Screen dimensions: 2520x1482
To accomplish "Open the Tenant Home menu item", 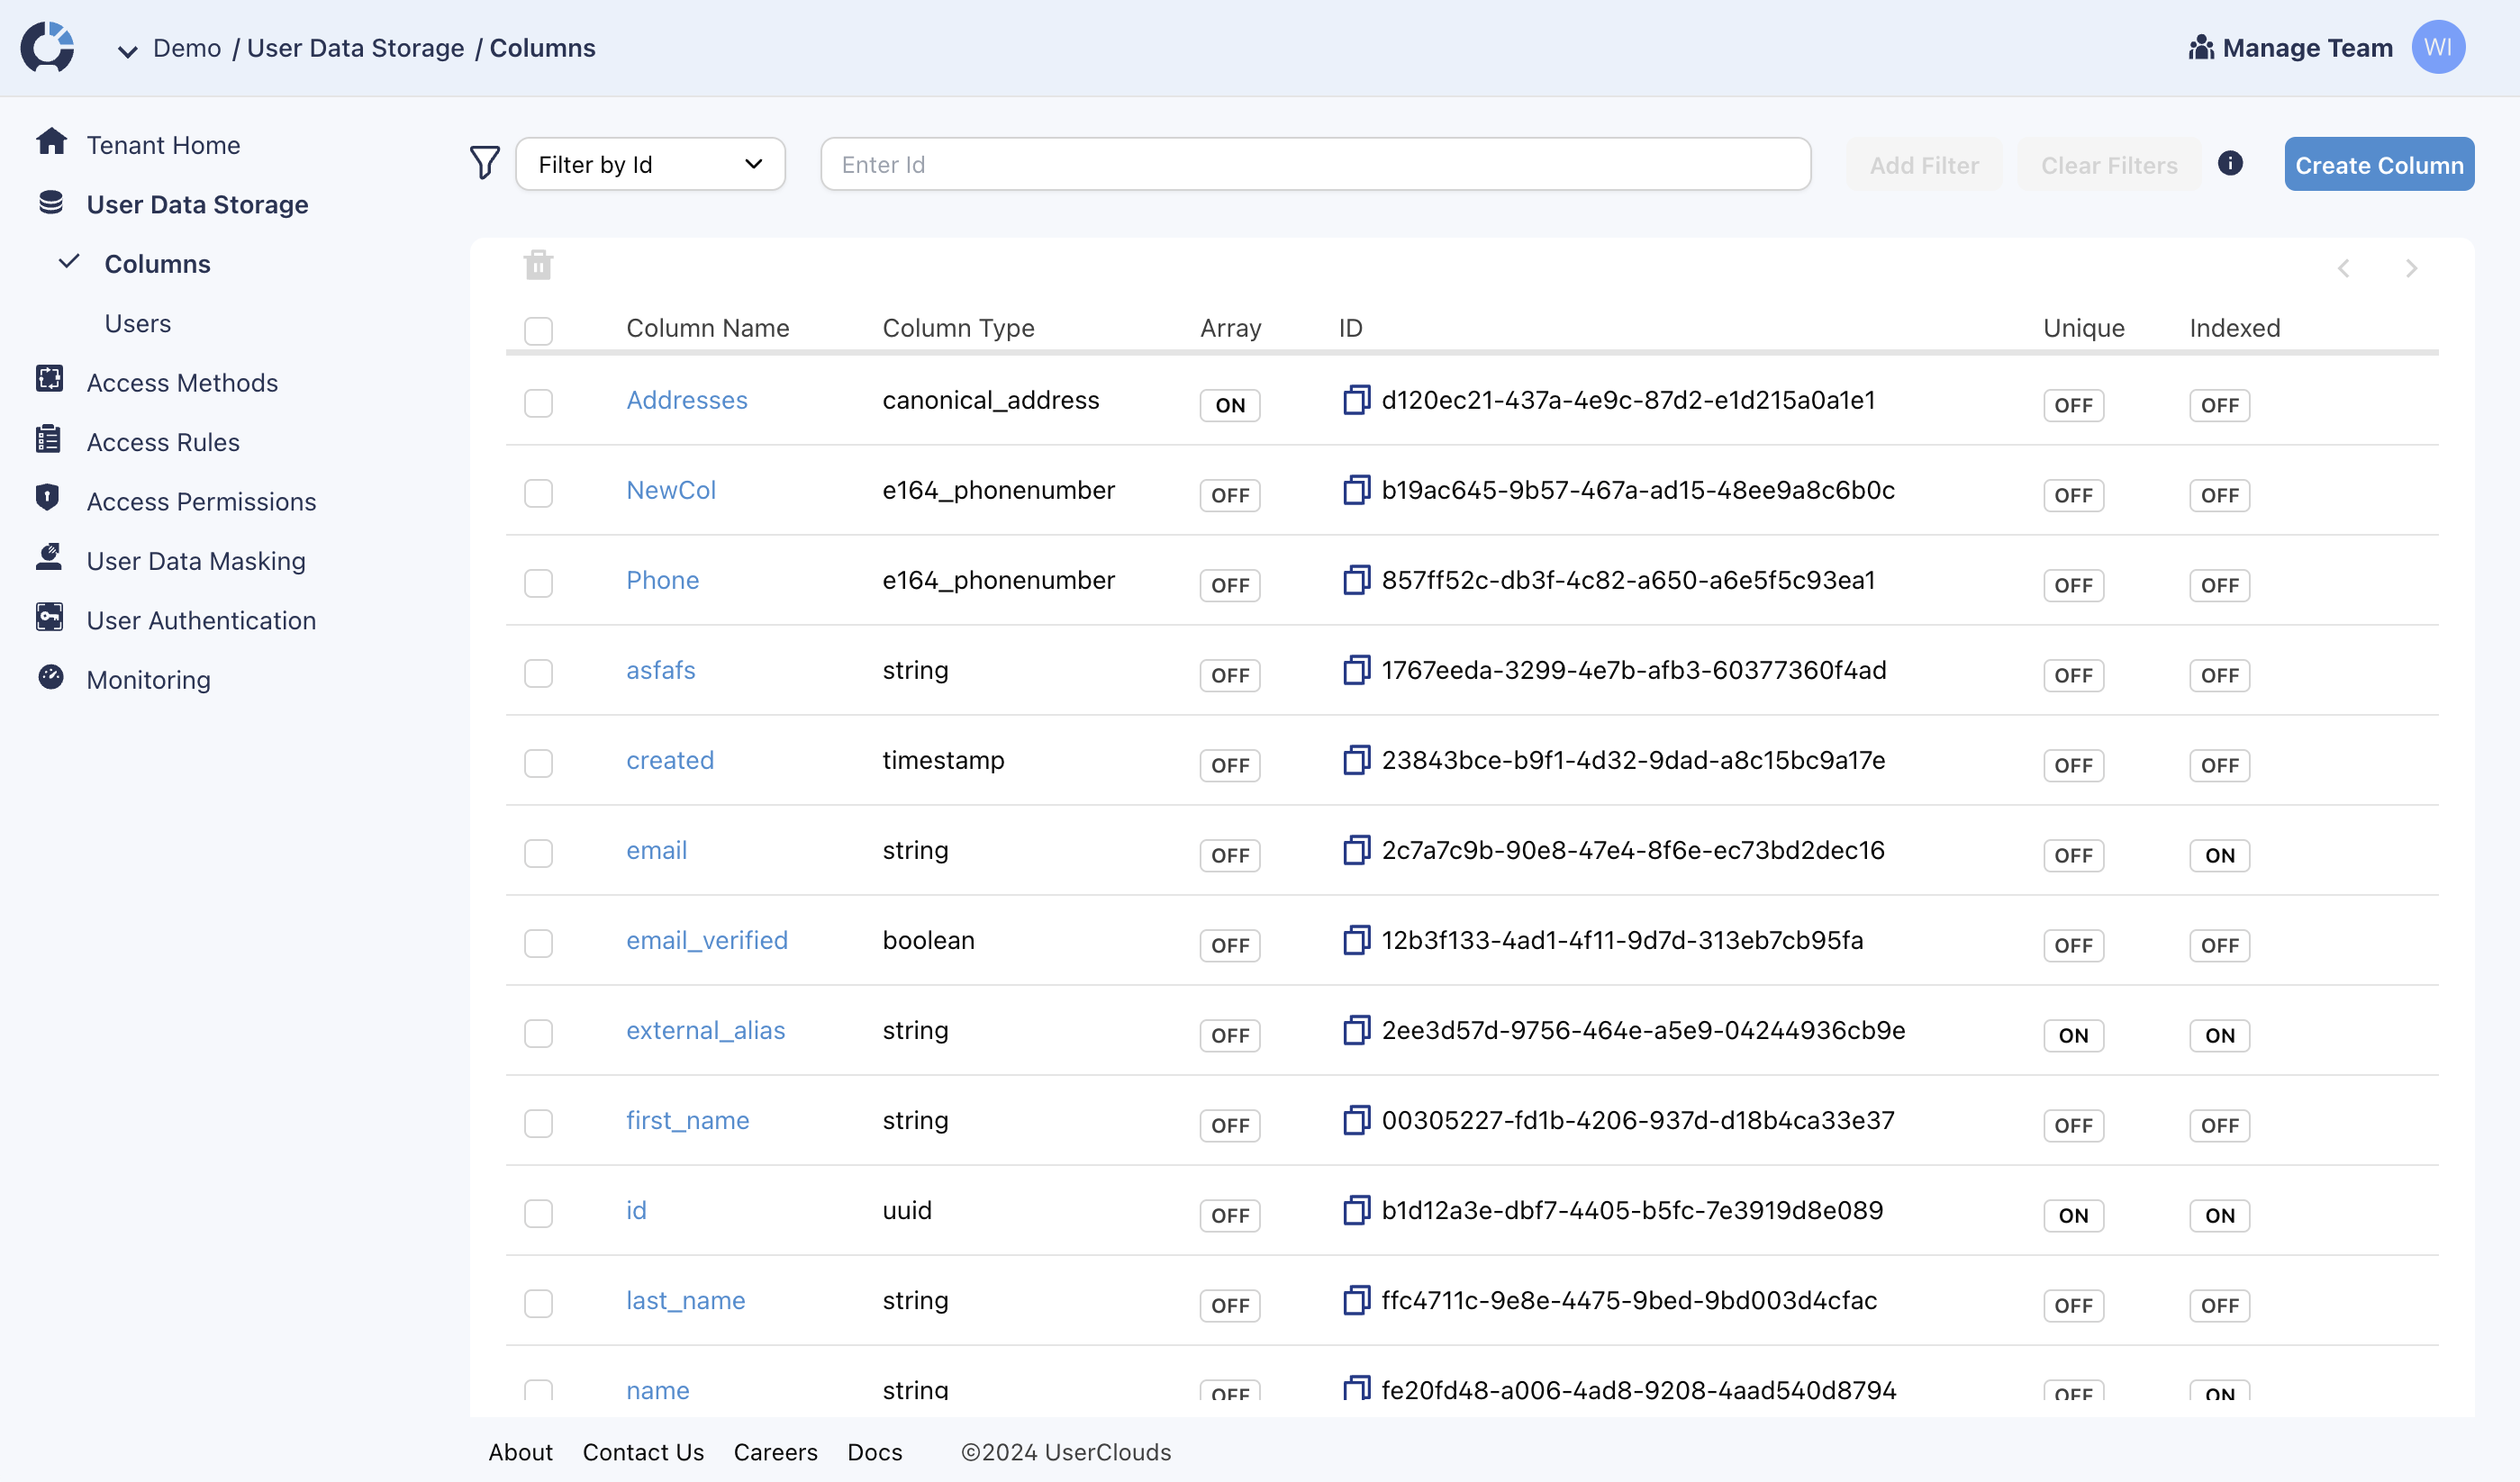I will tap(162, 143).
